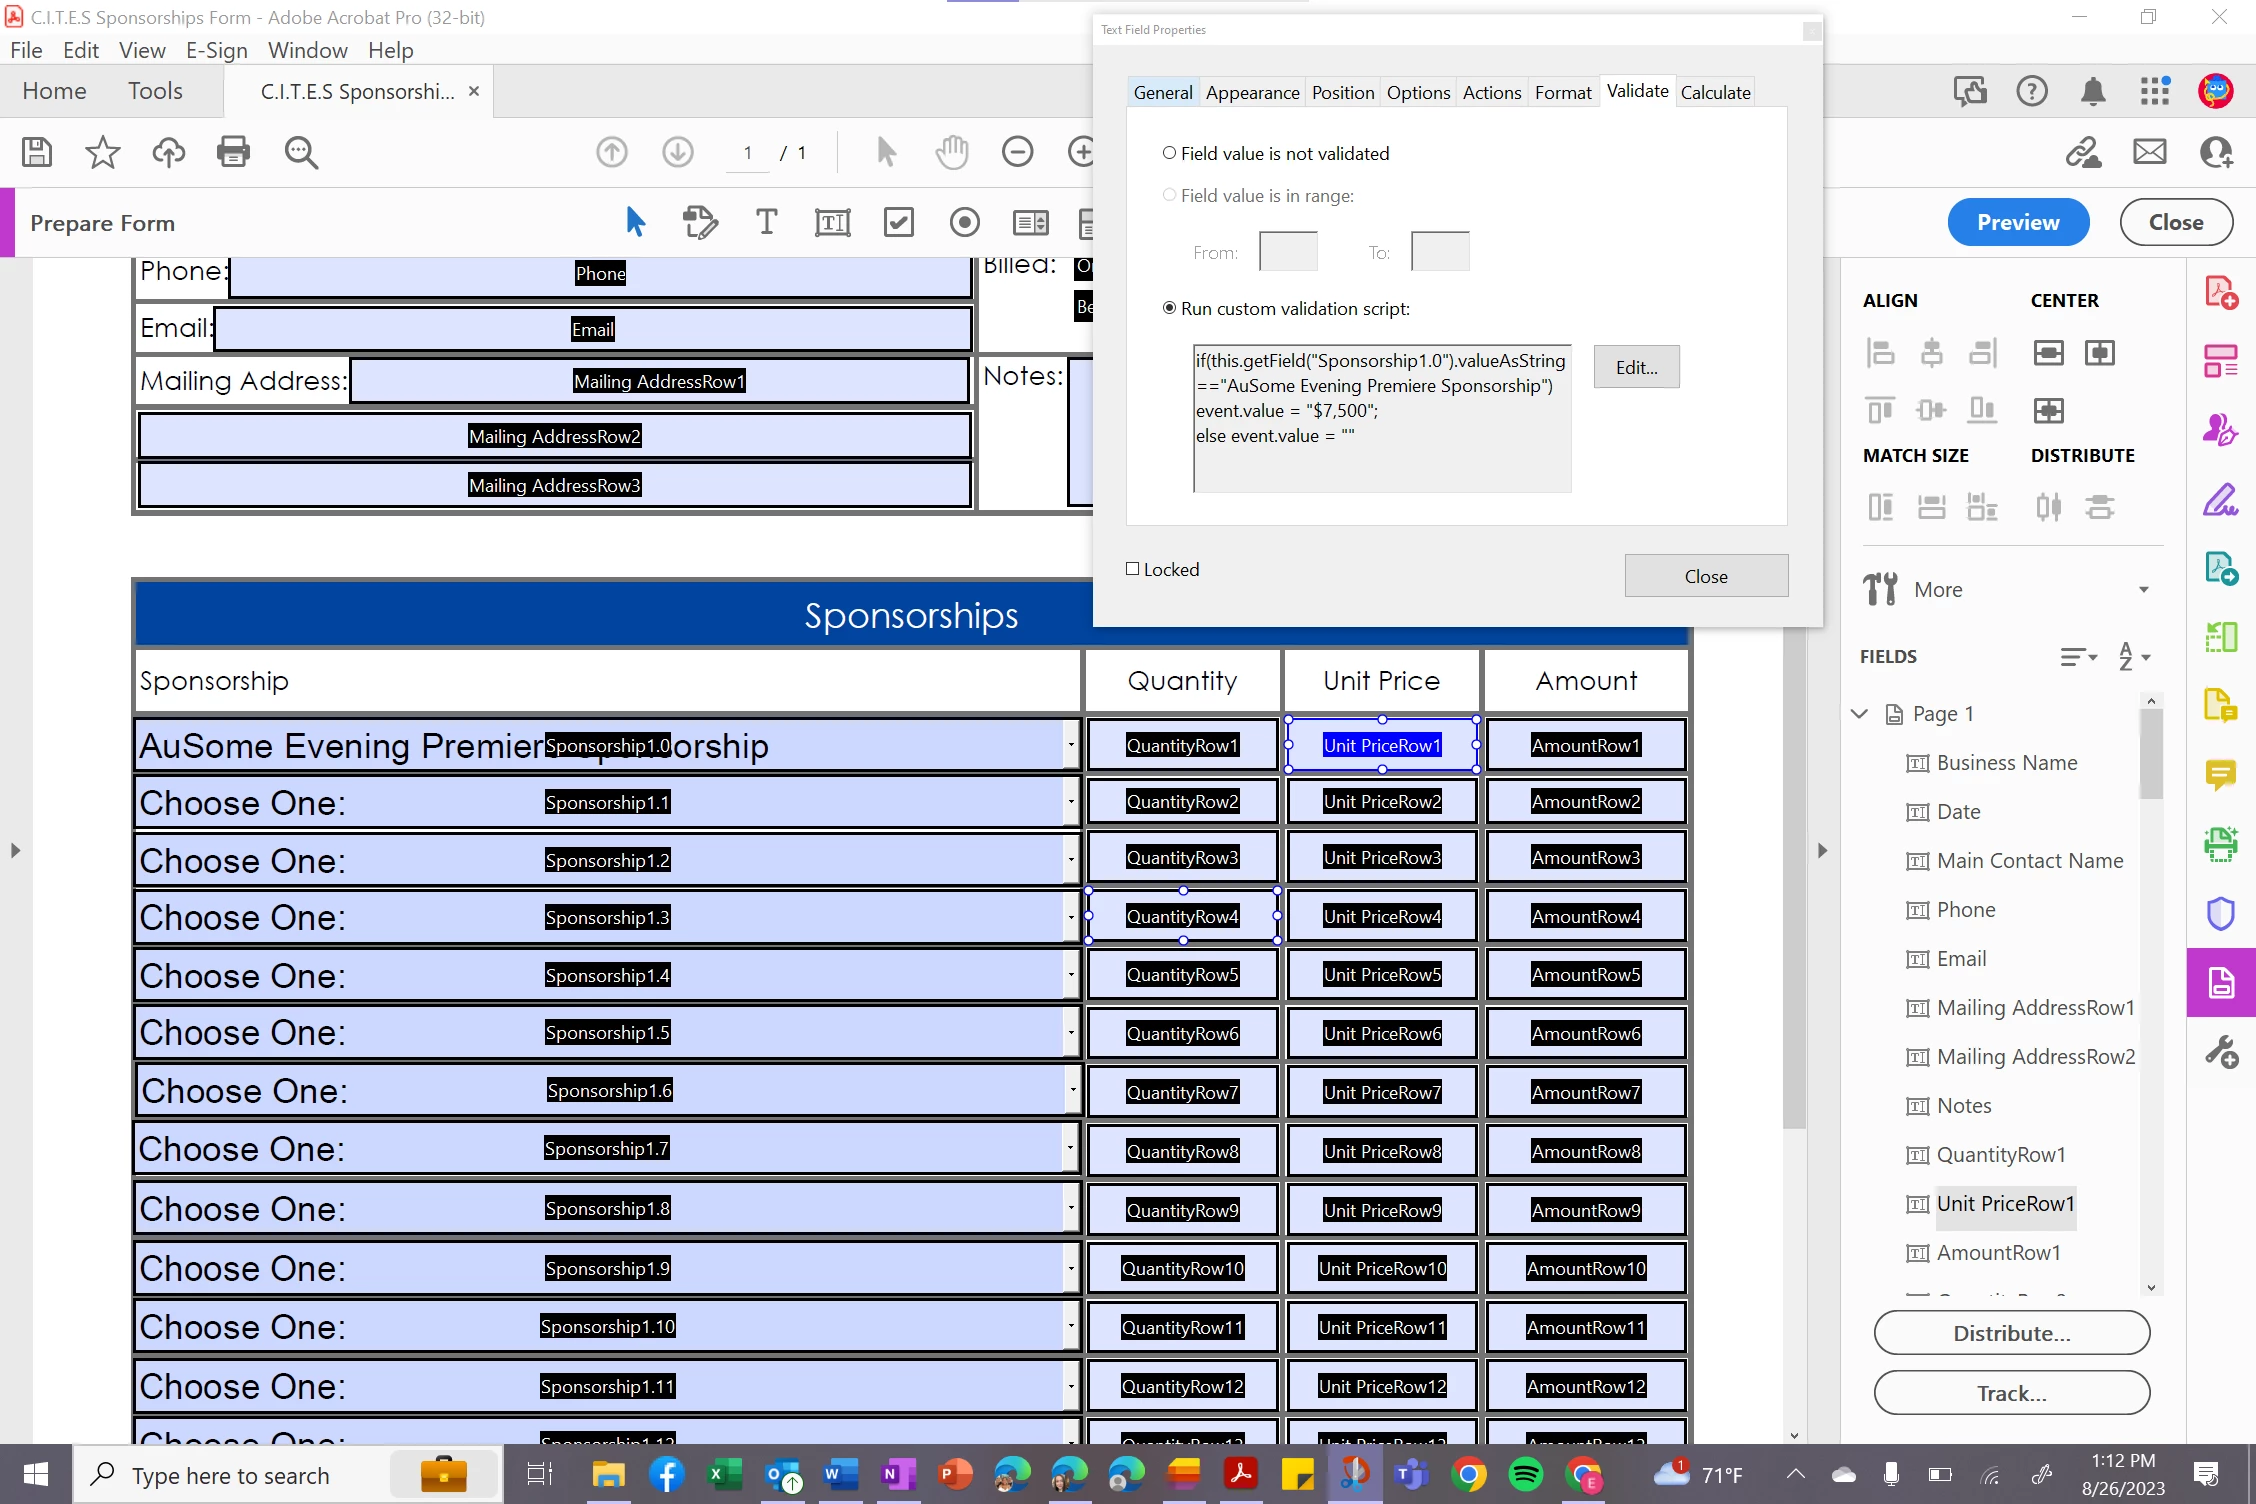Select the Add Text Field tool
The height and width of the screenshot is (1504, 2256).
pos(832,222)
